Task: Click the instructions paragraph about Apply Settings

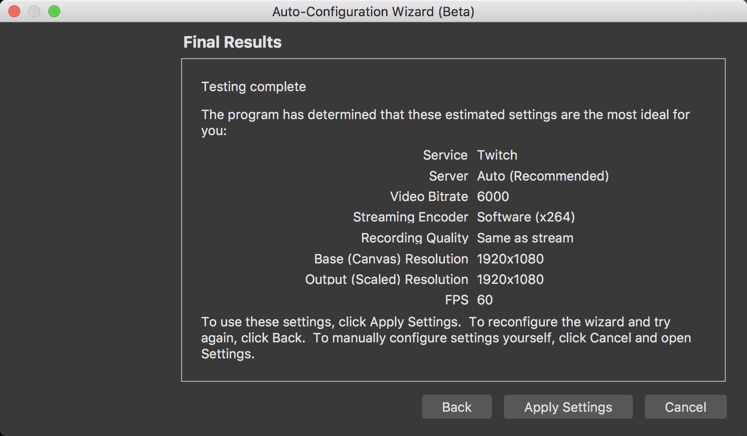Action: 445,338
